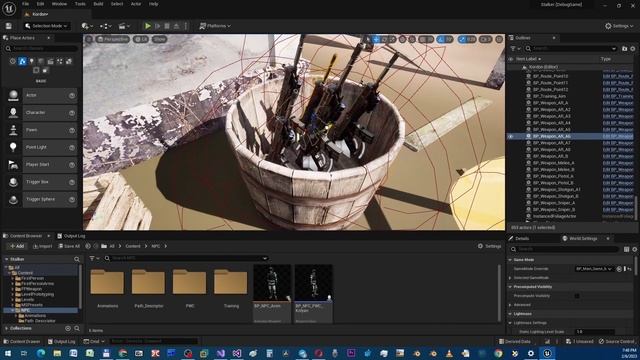Click the Import button
Screen dimensions: 640x360
[x=42, y=247]
